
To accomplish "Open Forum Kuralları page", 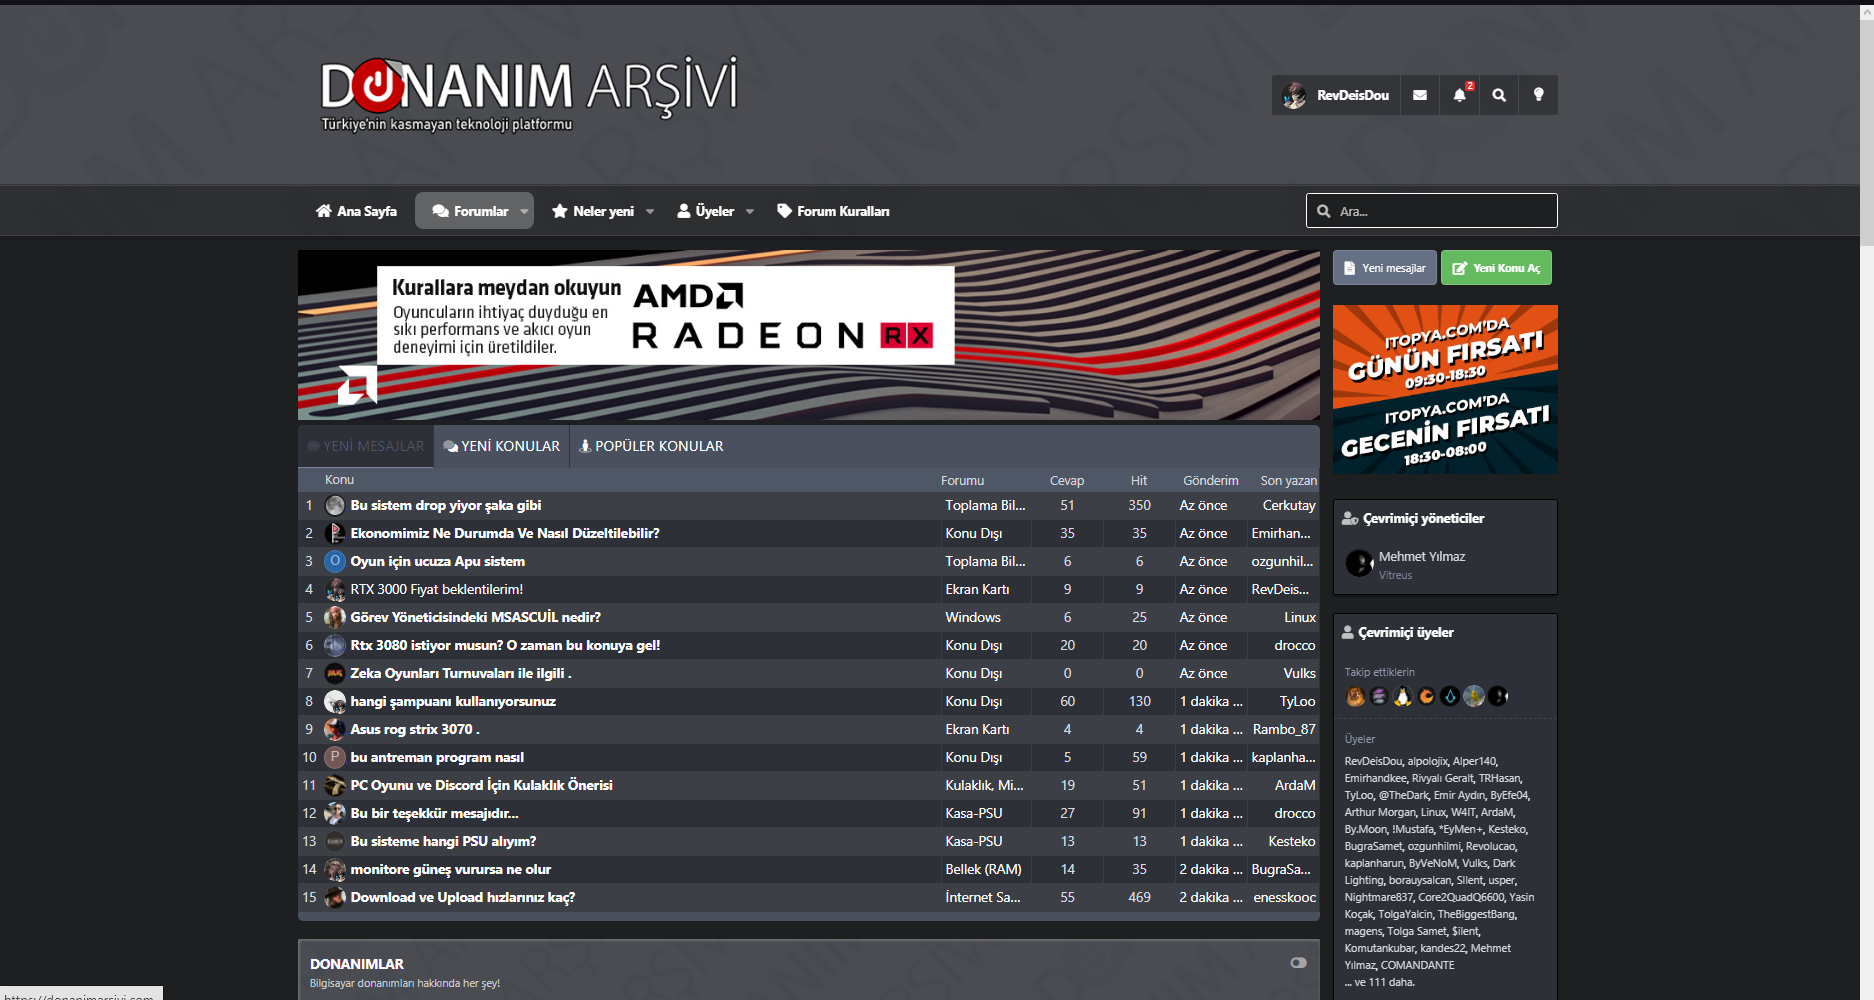I will point(833,211).
